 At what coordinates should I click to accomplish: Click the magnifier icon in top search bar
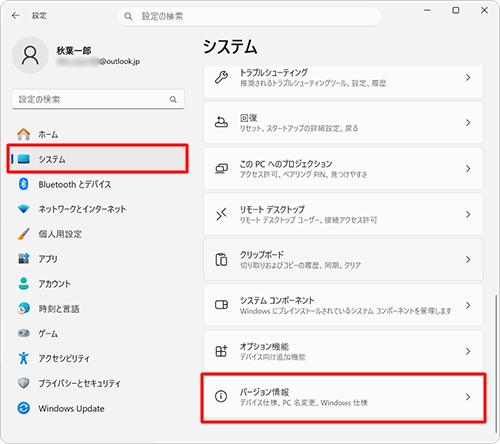click(128, 16)
